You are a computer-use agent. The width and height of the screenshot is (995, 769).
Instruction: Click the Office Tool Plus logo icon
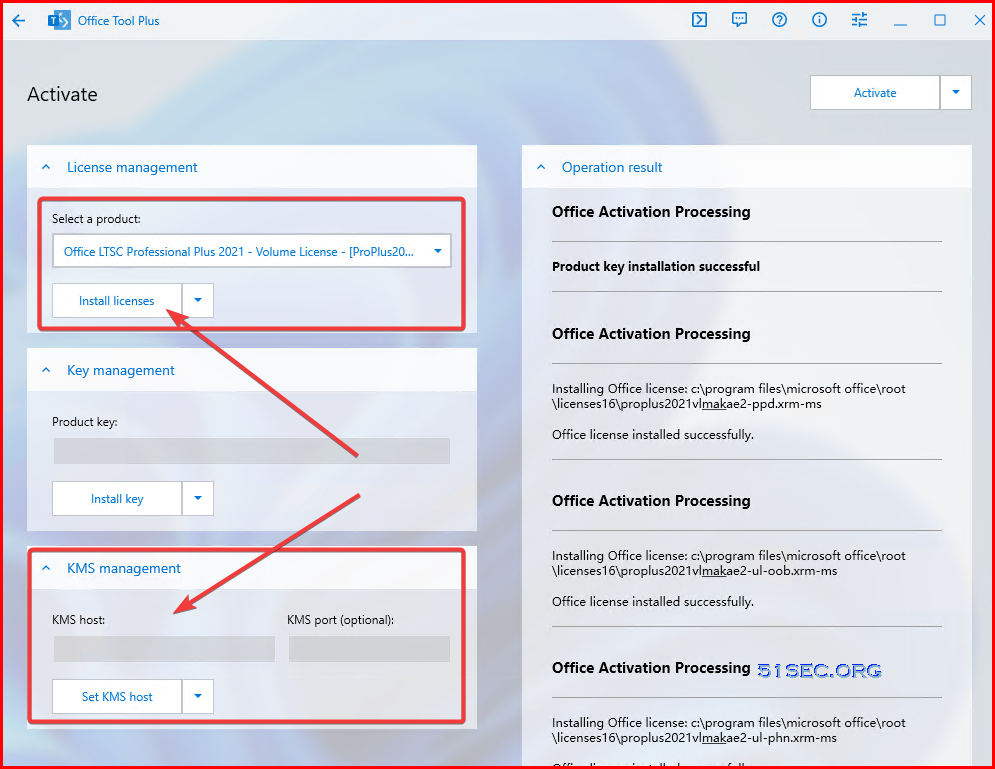[x=59, y=20]
